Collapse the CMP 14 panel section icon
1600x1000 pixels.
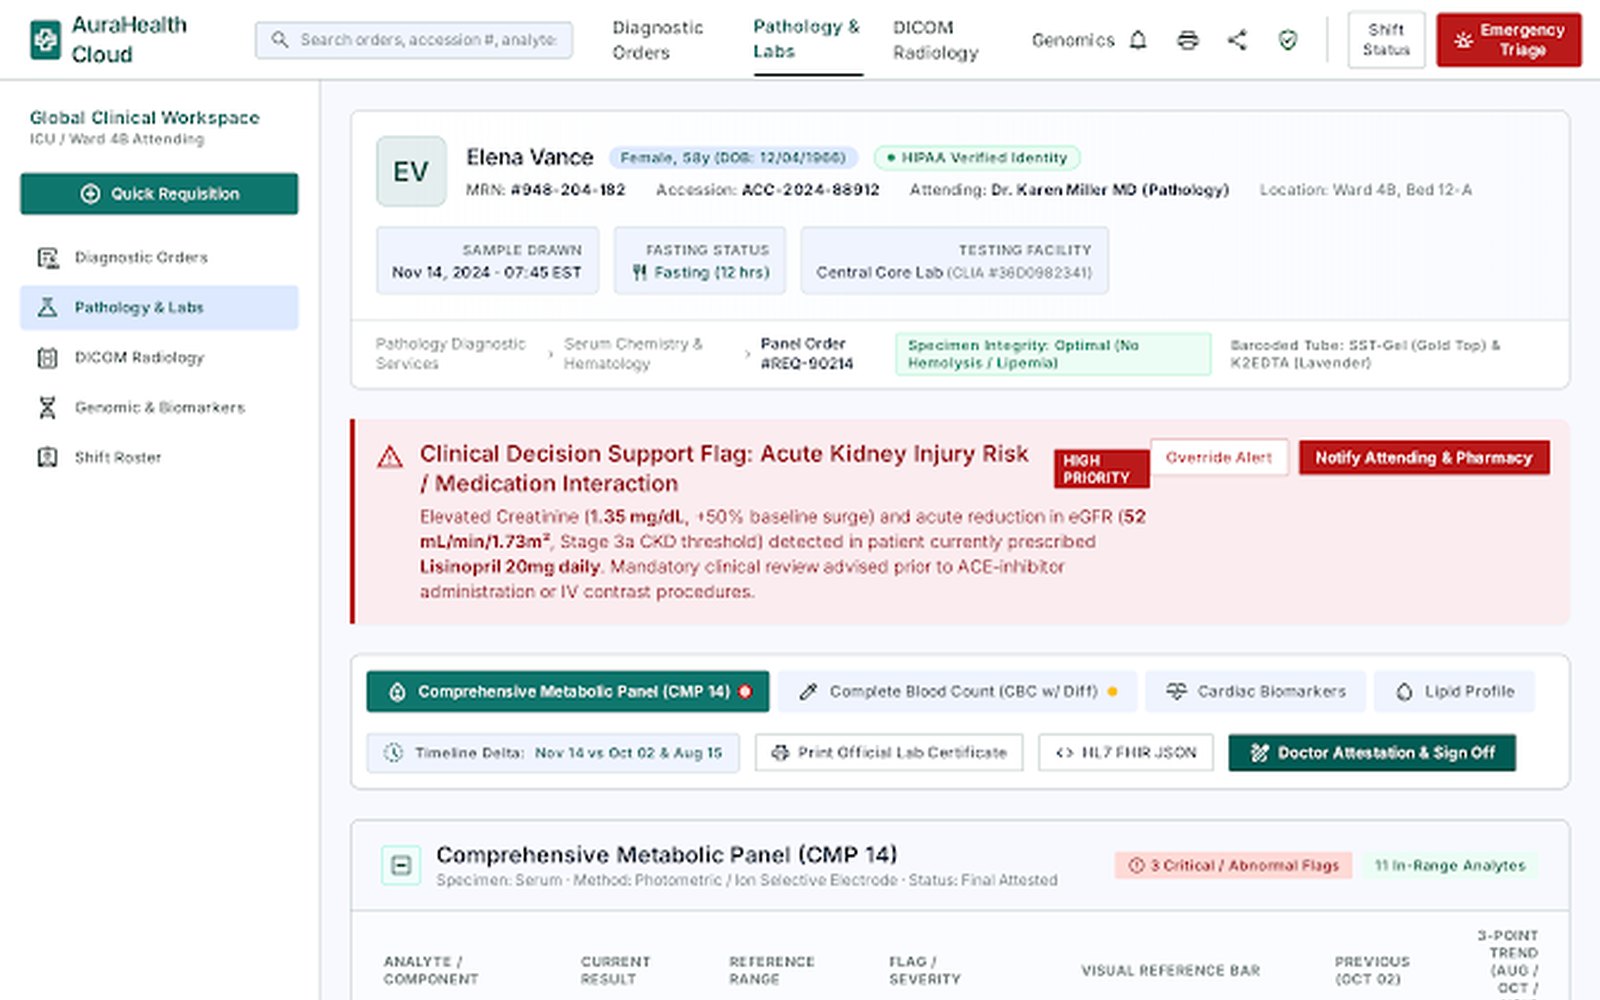[401, 865]
